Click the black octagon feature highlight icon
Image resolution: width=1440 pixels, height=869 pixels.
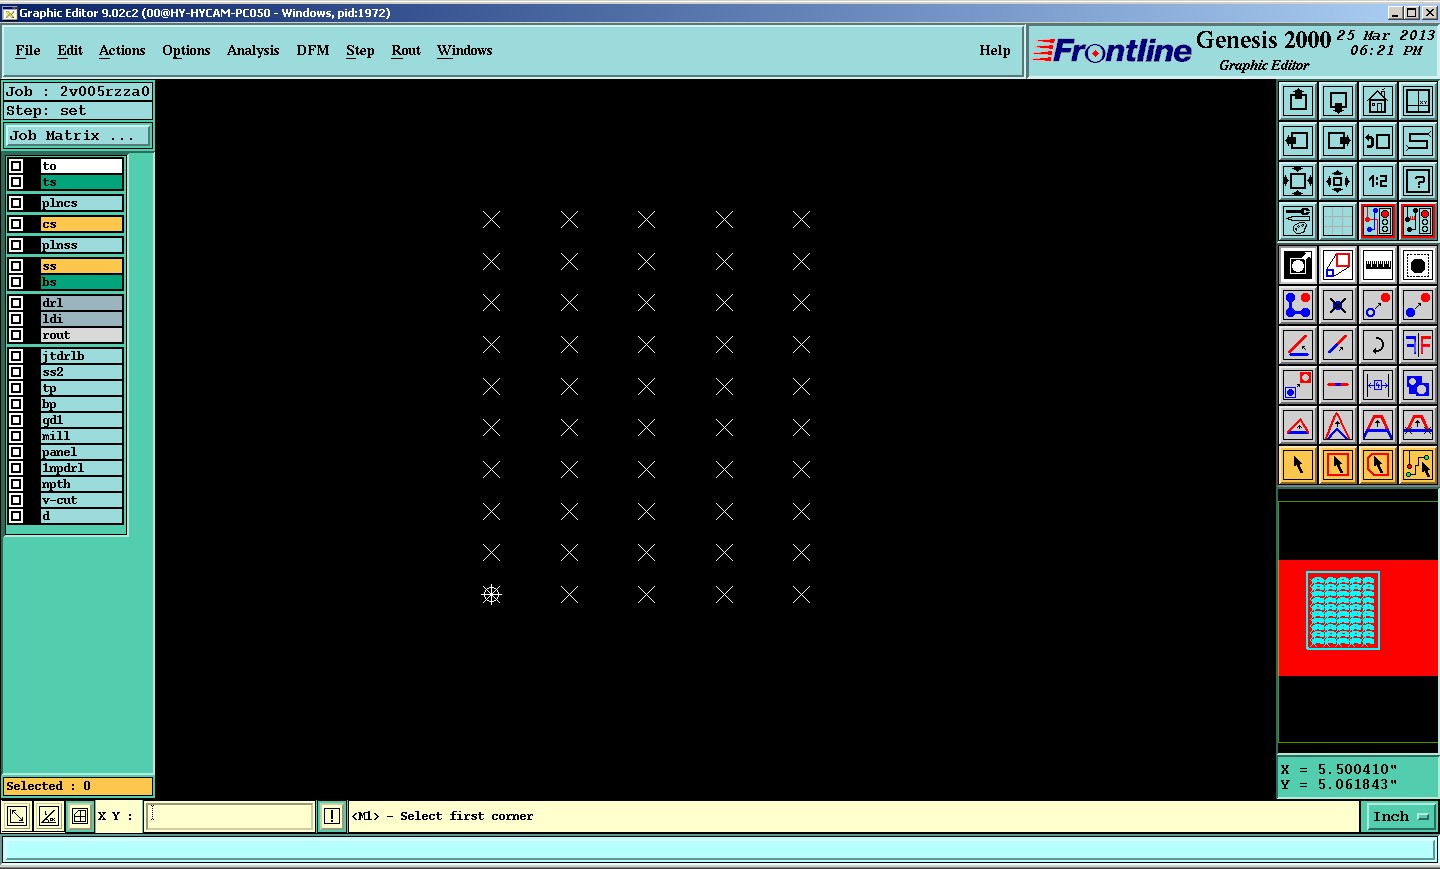[x=1418, y=265]
